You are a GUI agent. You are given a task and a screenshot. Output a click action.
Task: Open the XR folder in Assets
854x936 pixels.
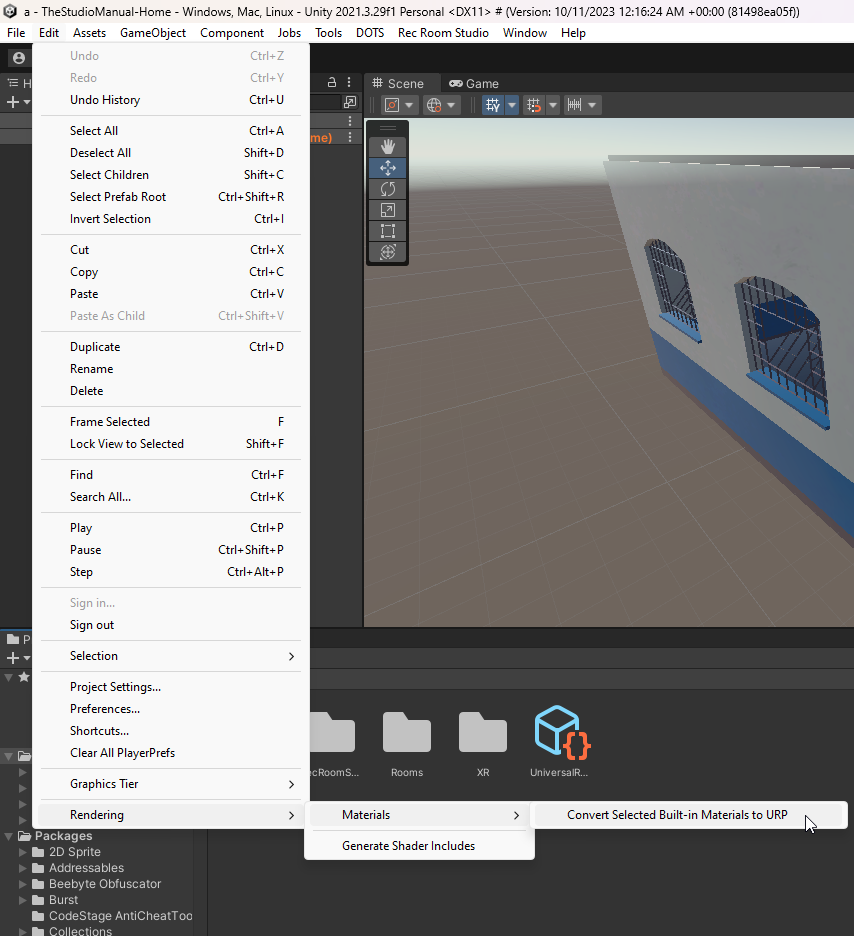pyautogui.click(x=482, y=735)
